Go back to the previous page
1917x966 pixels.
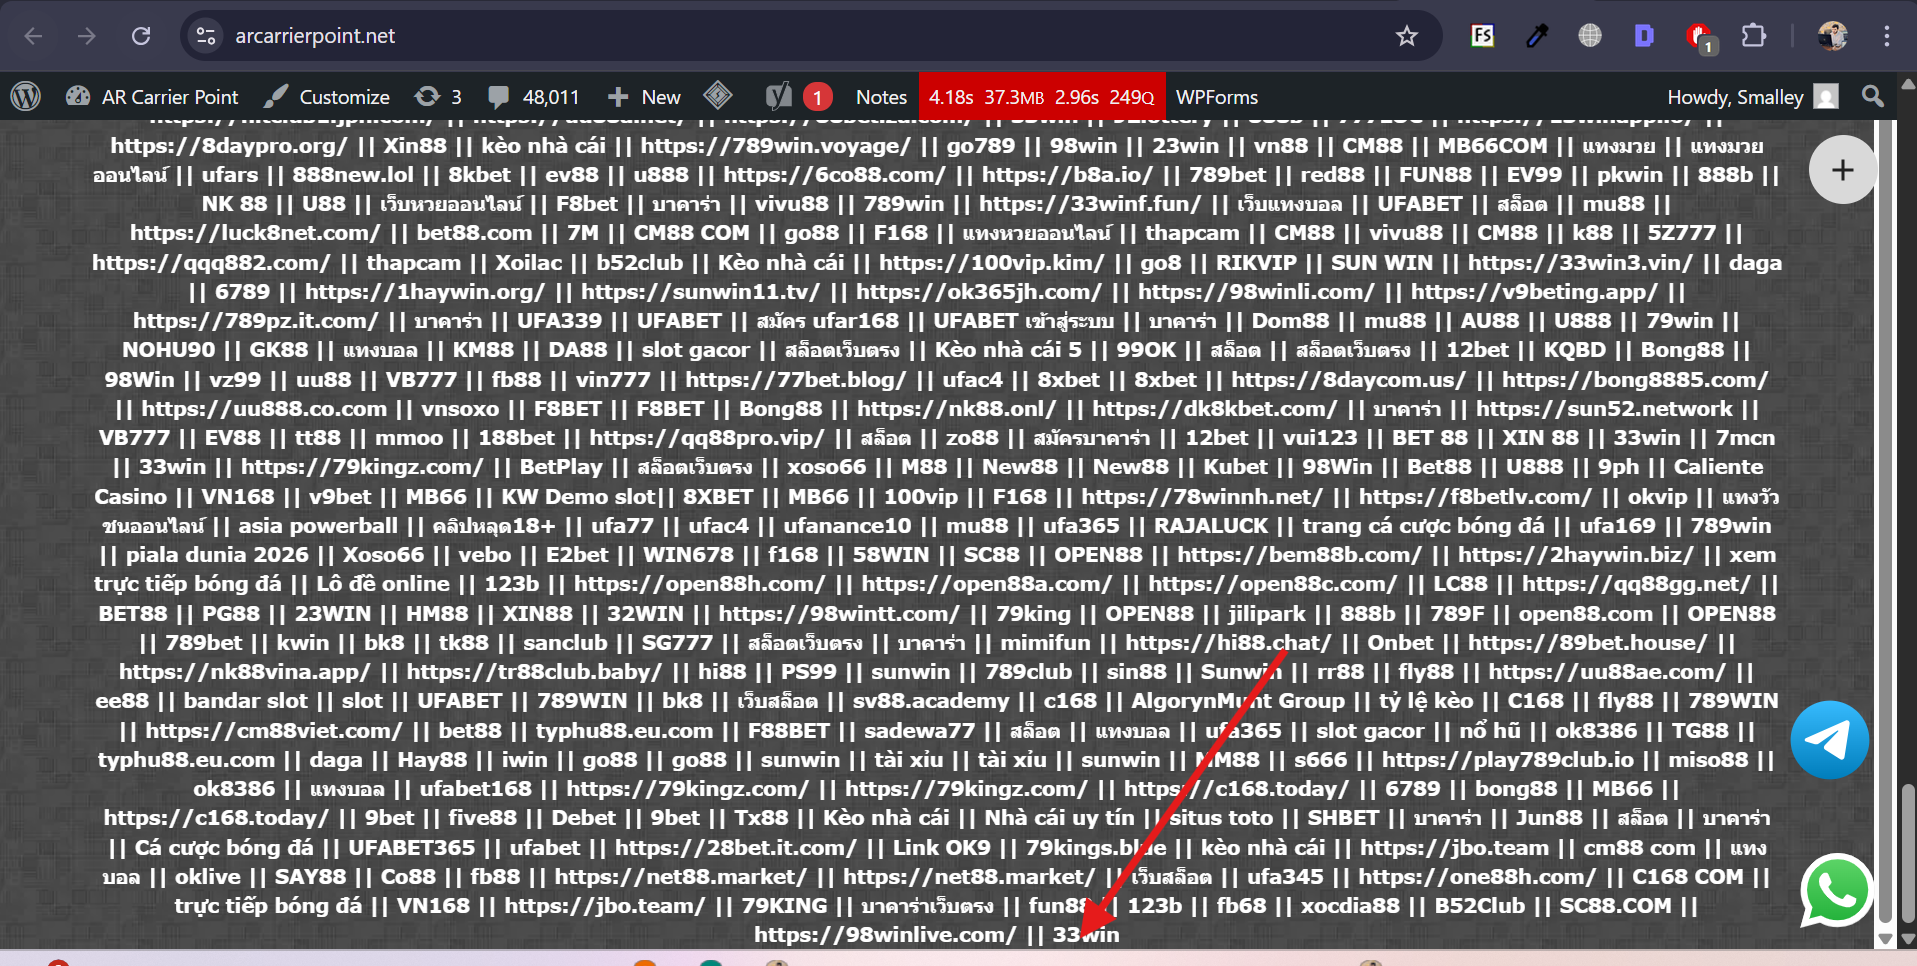[33, 36]
